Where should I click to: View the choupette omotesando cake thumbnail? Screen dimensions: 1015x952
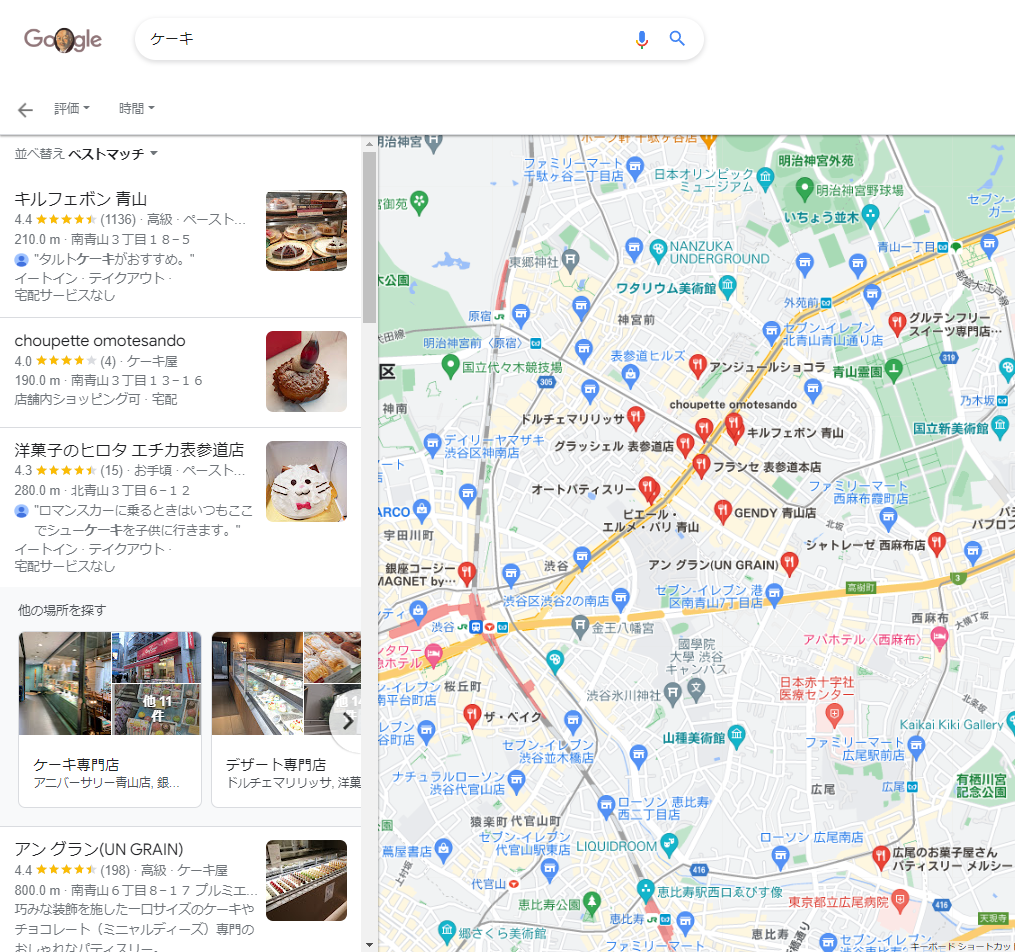306,371
